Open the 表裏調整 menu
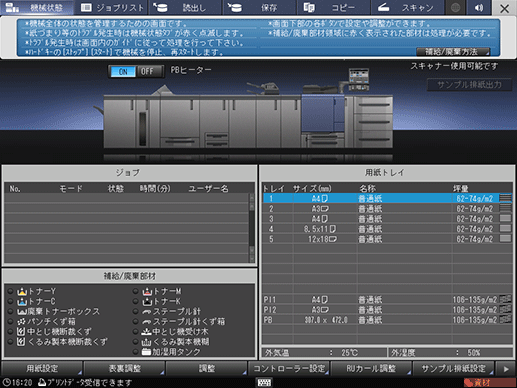The image size is (517, 388). click(124, 368)
